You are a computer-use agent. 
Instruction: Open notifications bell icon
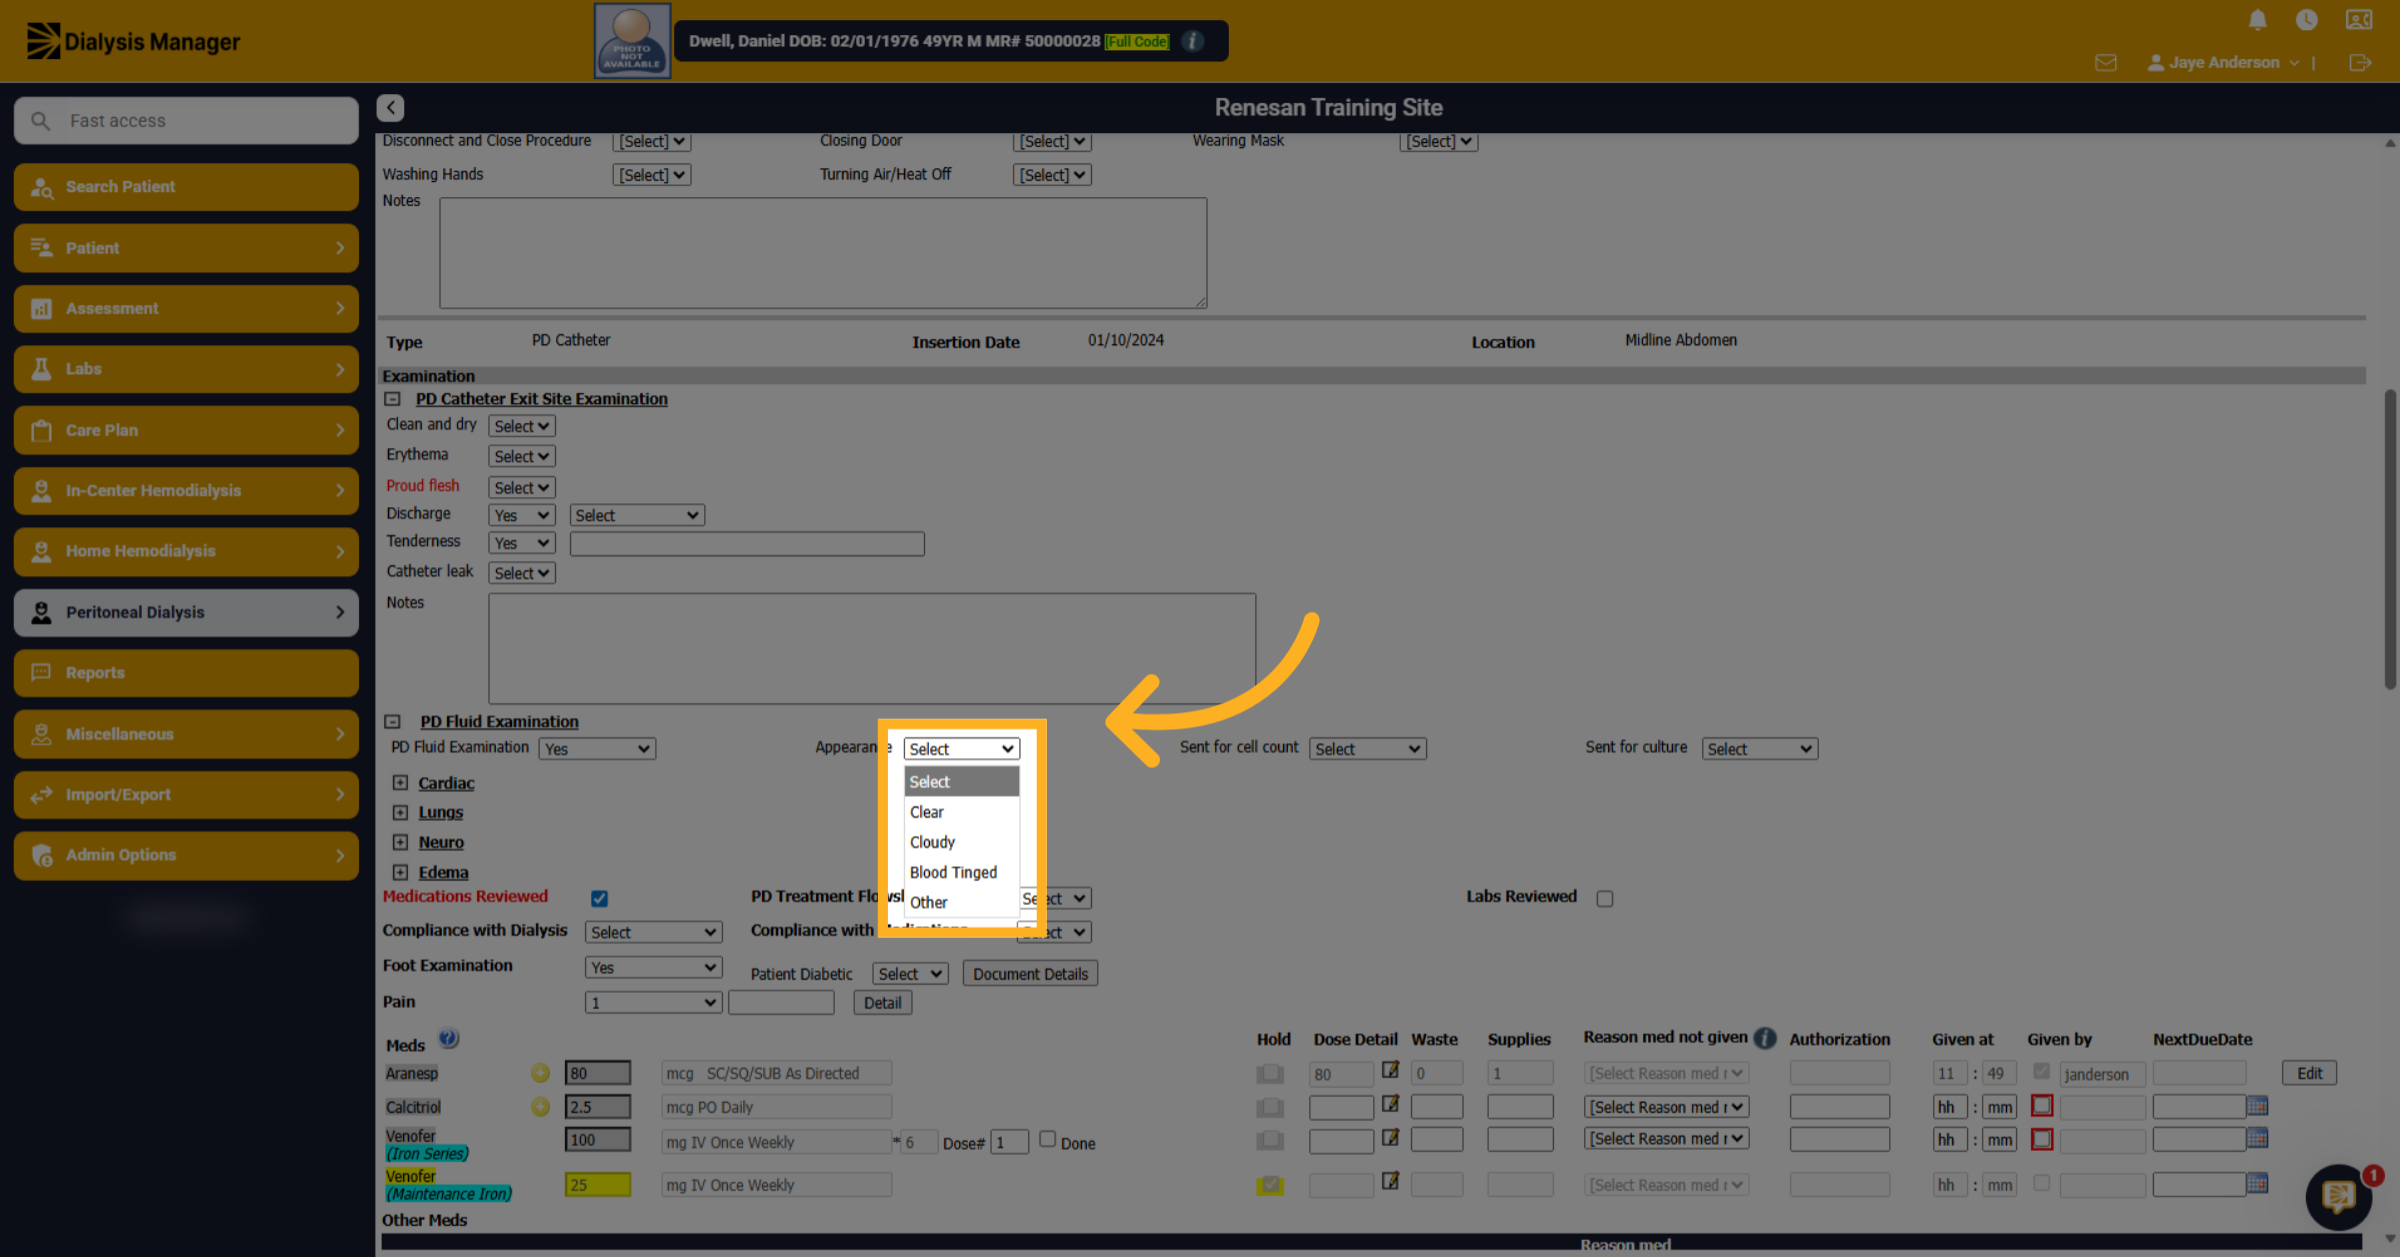click(2257, 20)
